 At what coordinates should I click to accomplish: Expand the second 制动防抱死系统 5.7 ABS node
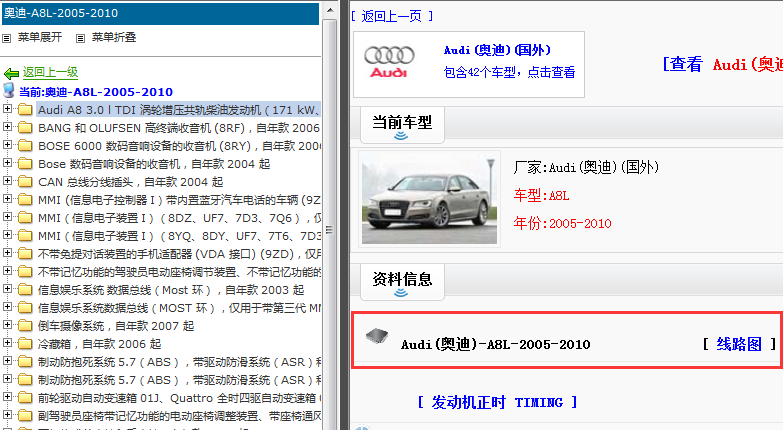(x=7, y=378)
